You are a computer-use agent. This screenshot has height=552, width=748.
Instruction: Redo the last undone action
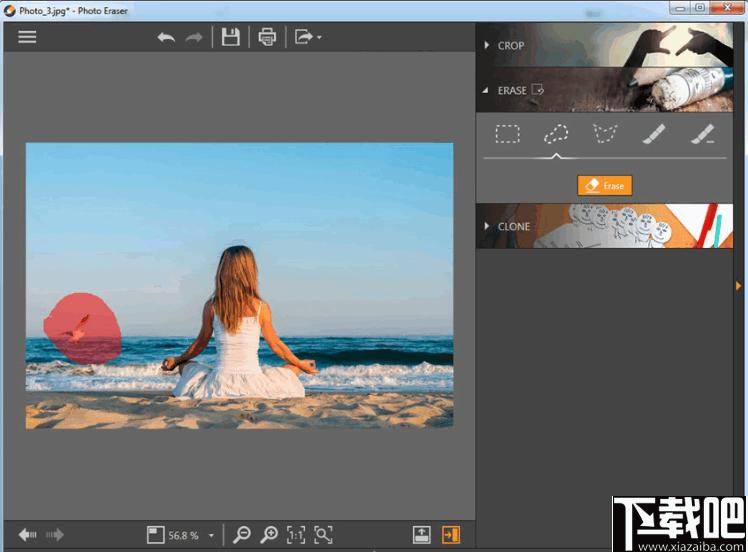(194, 37)
